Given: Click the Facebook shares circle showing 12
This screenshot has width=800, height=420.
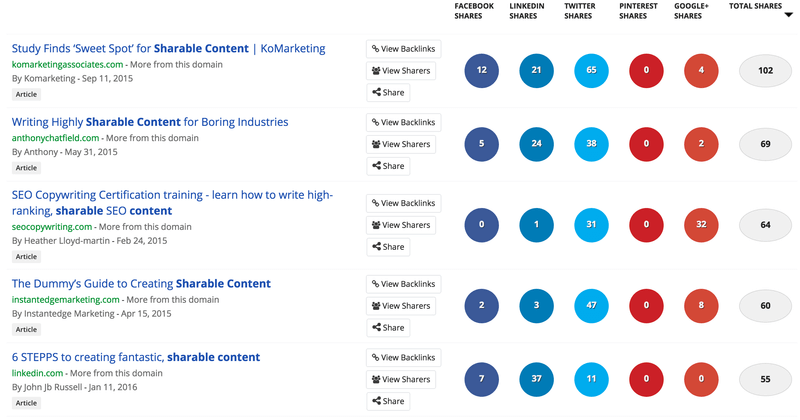Looking at the screenshot, I should (x=481, y=70).
